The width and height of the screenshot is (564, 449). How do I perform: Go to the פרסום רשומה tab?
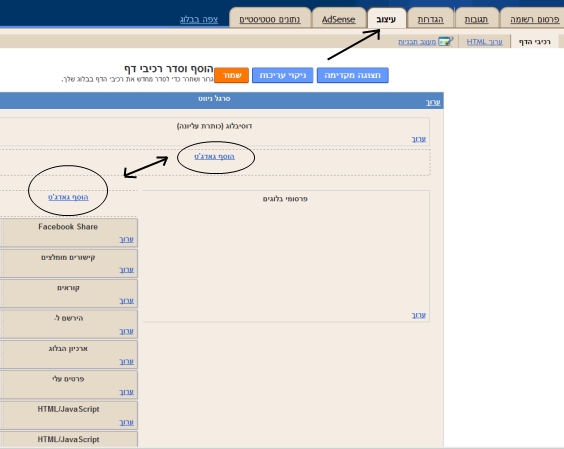click(x=535, y=19)
